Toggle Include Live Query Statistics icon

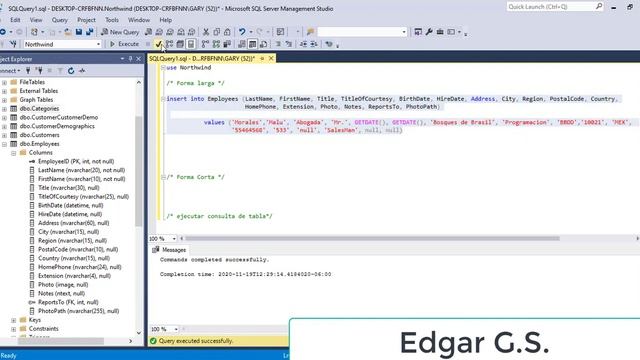(216, 44)
